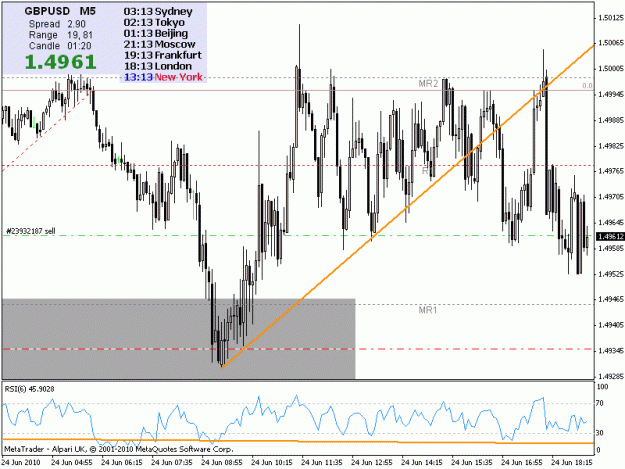The width and height of the screenshot is (625, 469).
Task: Click the RSI(6) 45.9028 indicator label
Action: 29,389
